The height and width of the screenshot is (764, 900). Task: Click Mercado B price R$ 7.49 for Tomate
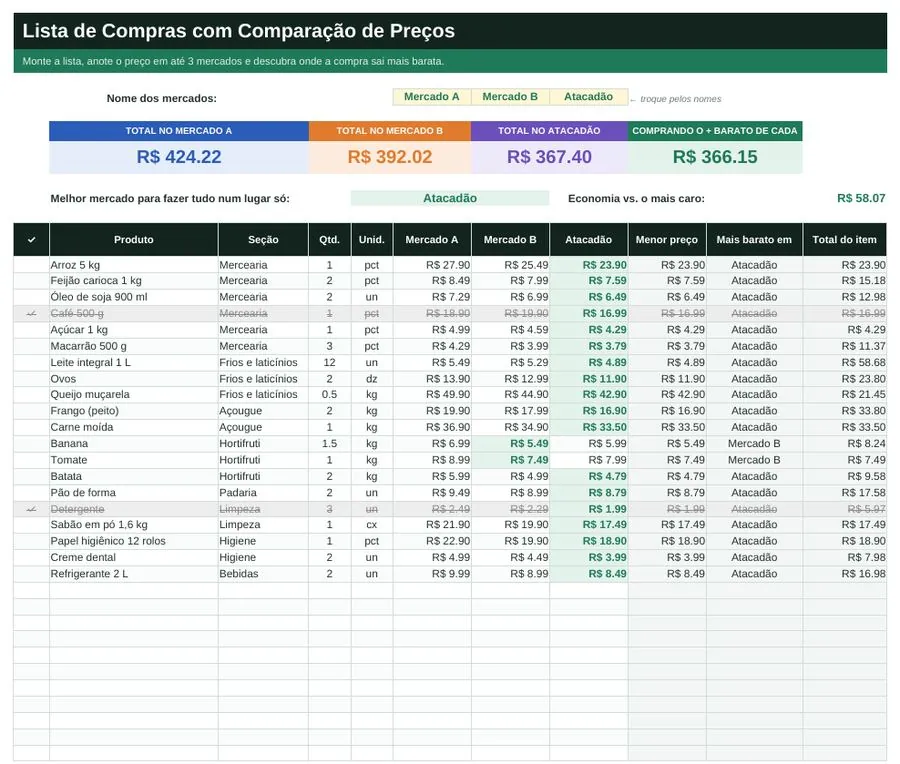coord(510,460)
